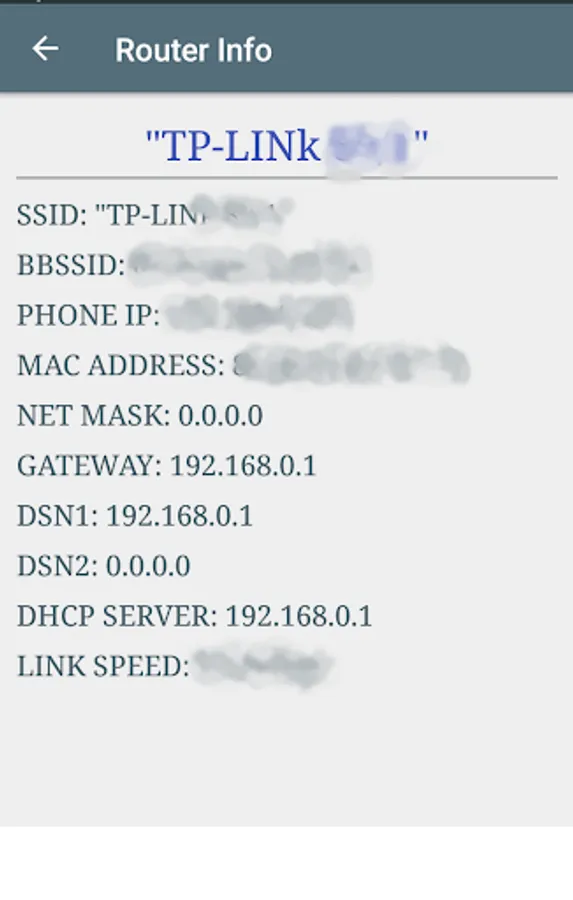This screenshot has height=900, width=573.
Task: Click the blurred MAC address value
Action: (351, 365)
